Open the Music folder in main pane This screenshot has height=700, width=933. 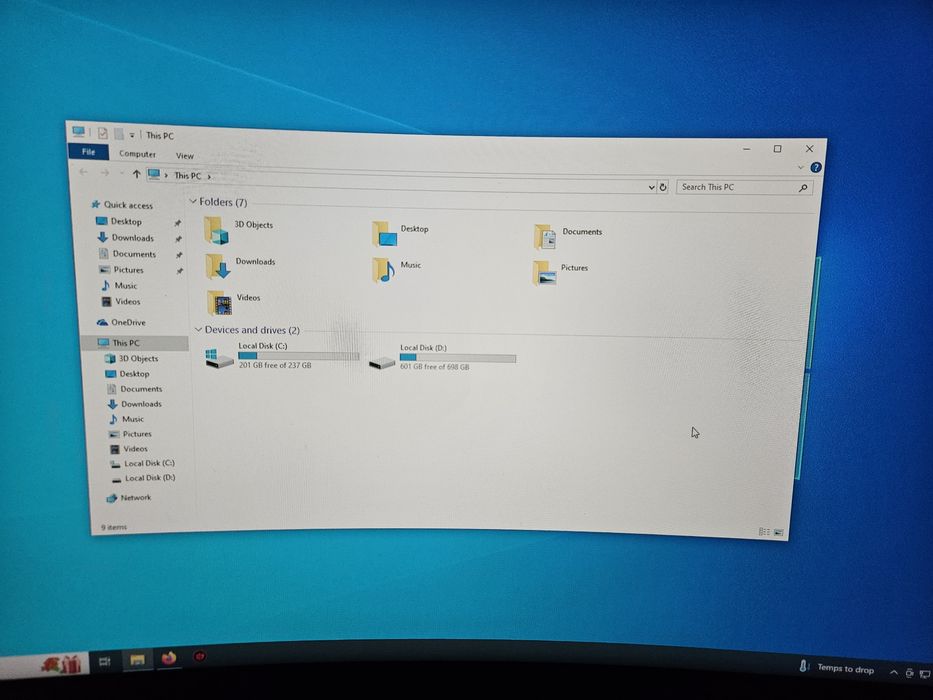pyautogui.click(x=384, y=270)
